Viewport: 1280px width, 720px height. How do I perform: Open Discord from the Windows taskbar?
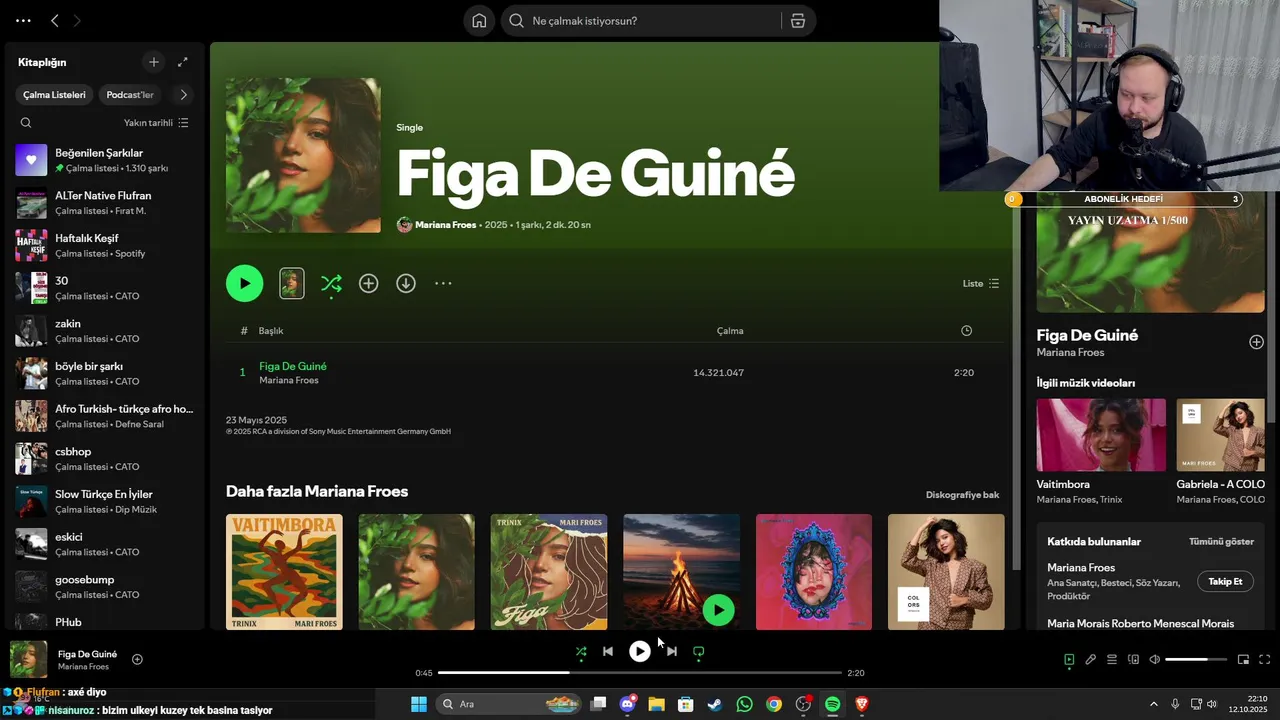628,704
